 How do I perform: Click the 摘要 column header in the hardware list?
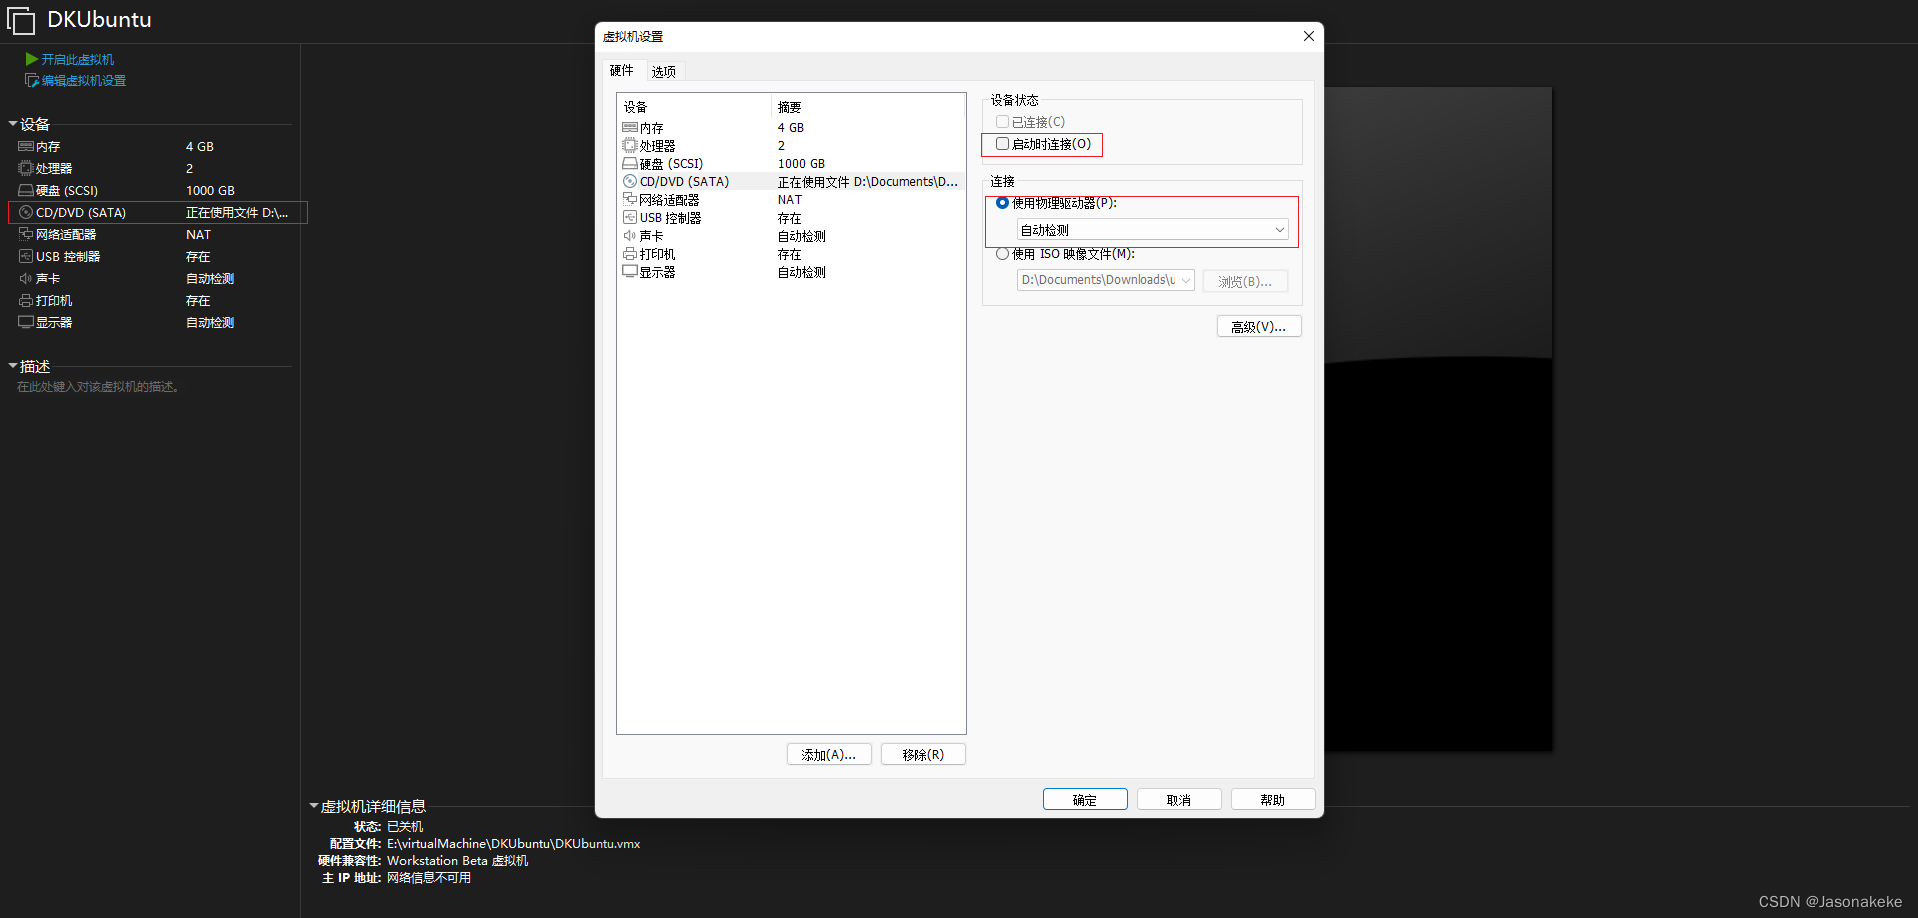[x=868, y=107]
